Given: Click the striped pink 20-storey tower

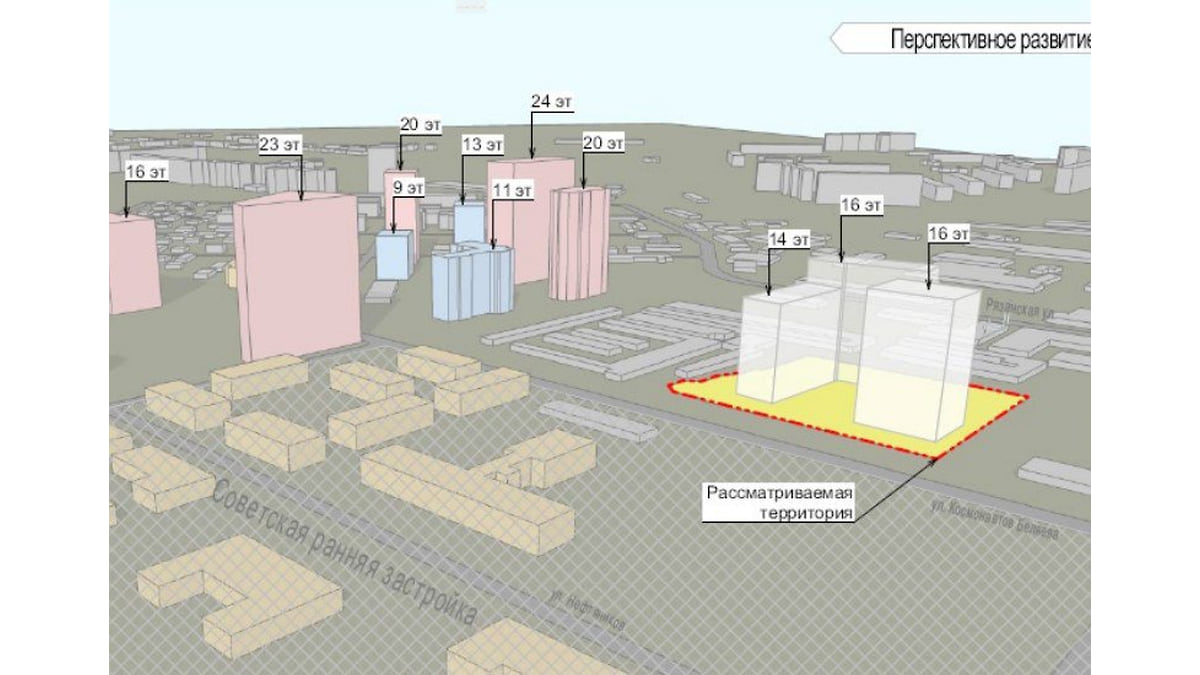Looking at the screenshot, I should (579, 243).
